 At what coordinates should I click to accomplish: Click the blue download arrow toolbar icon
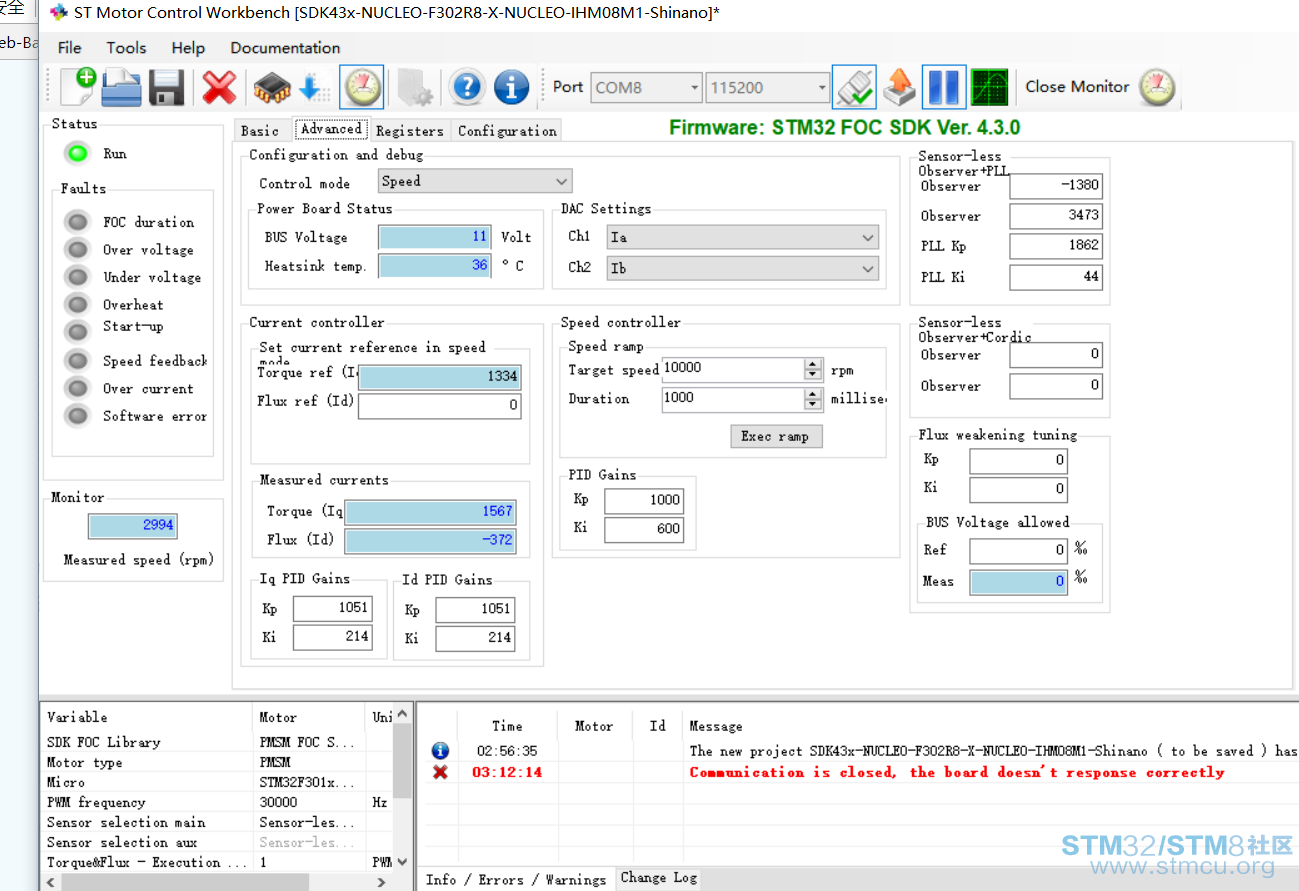[x=315, y=87]
